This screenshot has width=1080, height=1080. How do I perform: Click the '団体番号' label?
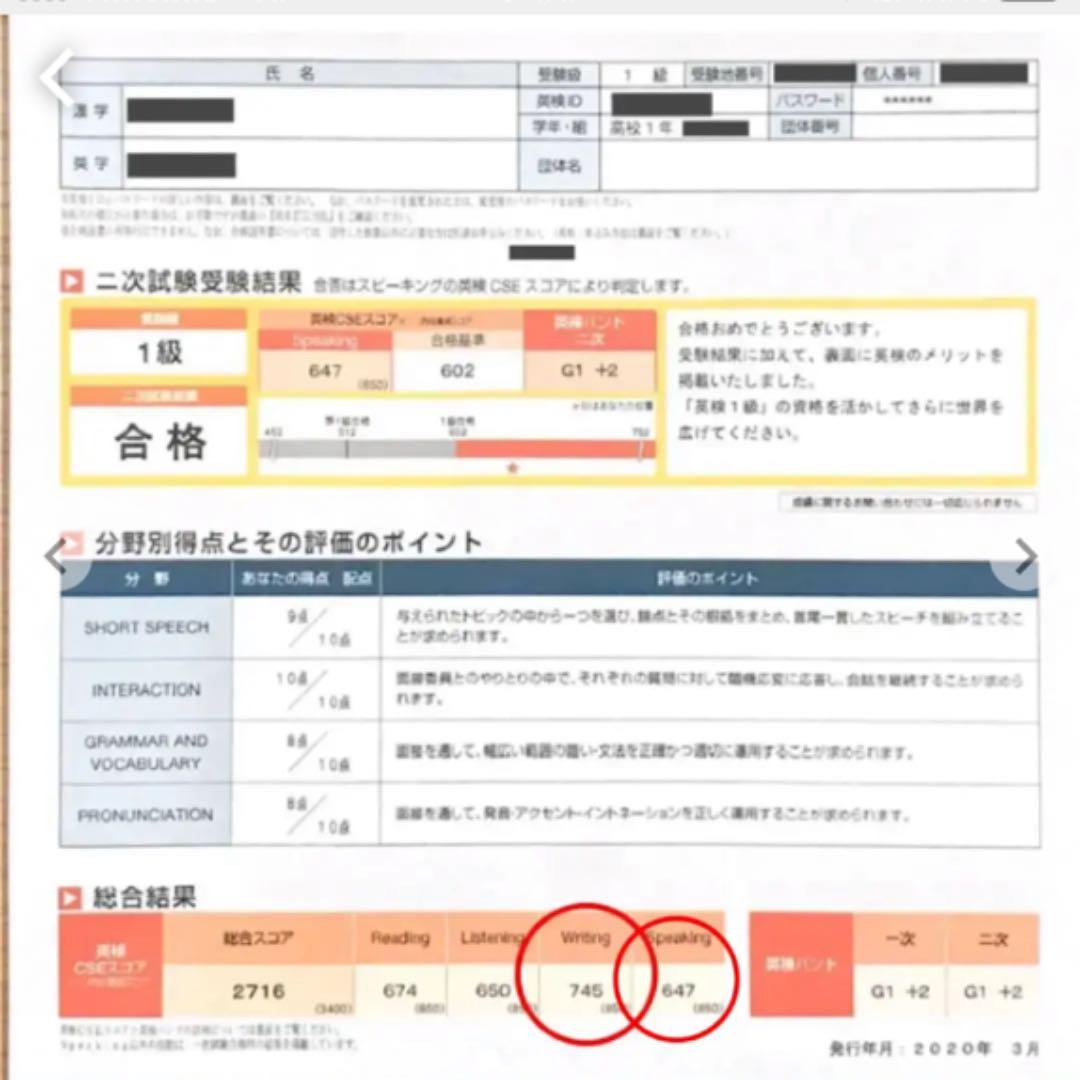pyautogui.click(x=810, y=127)
